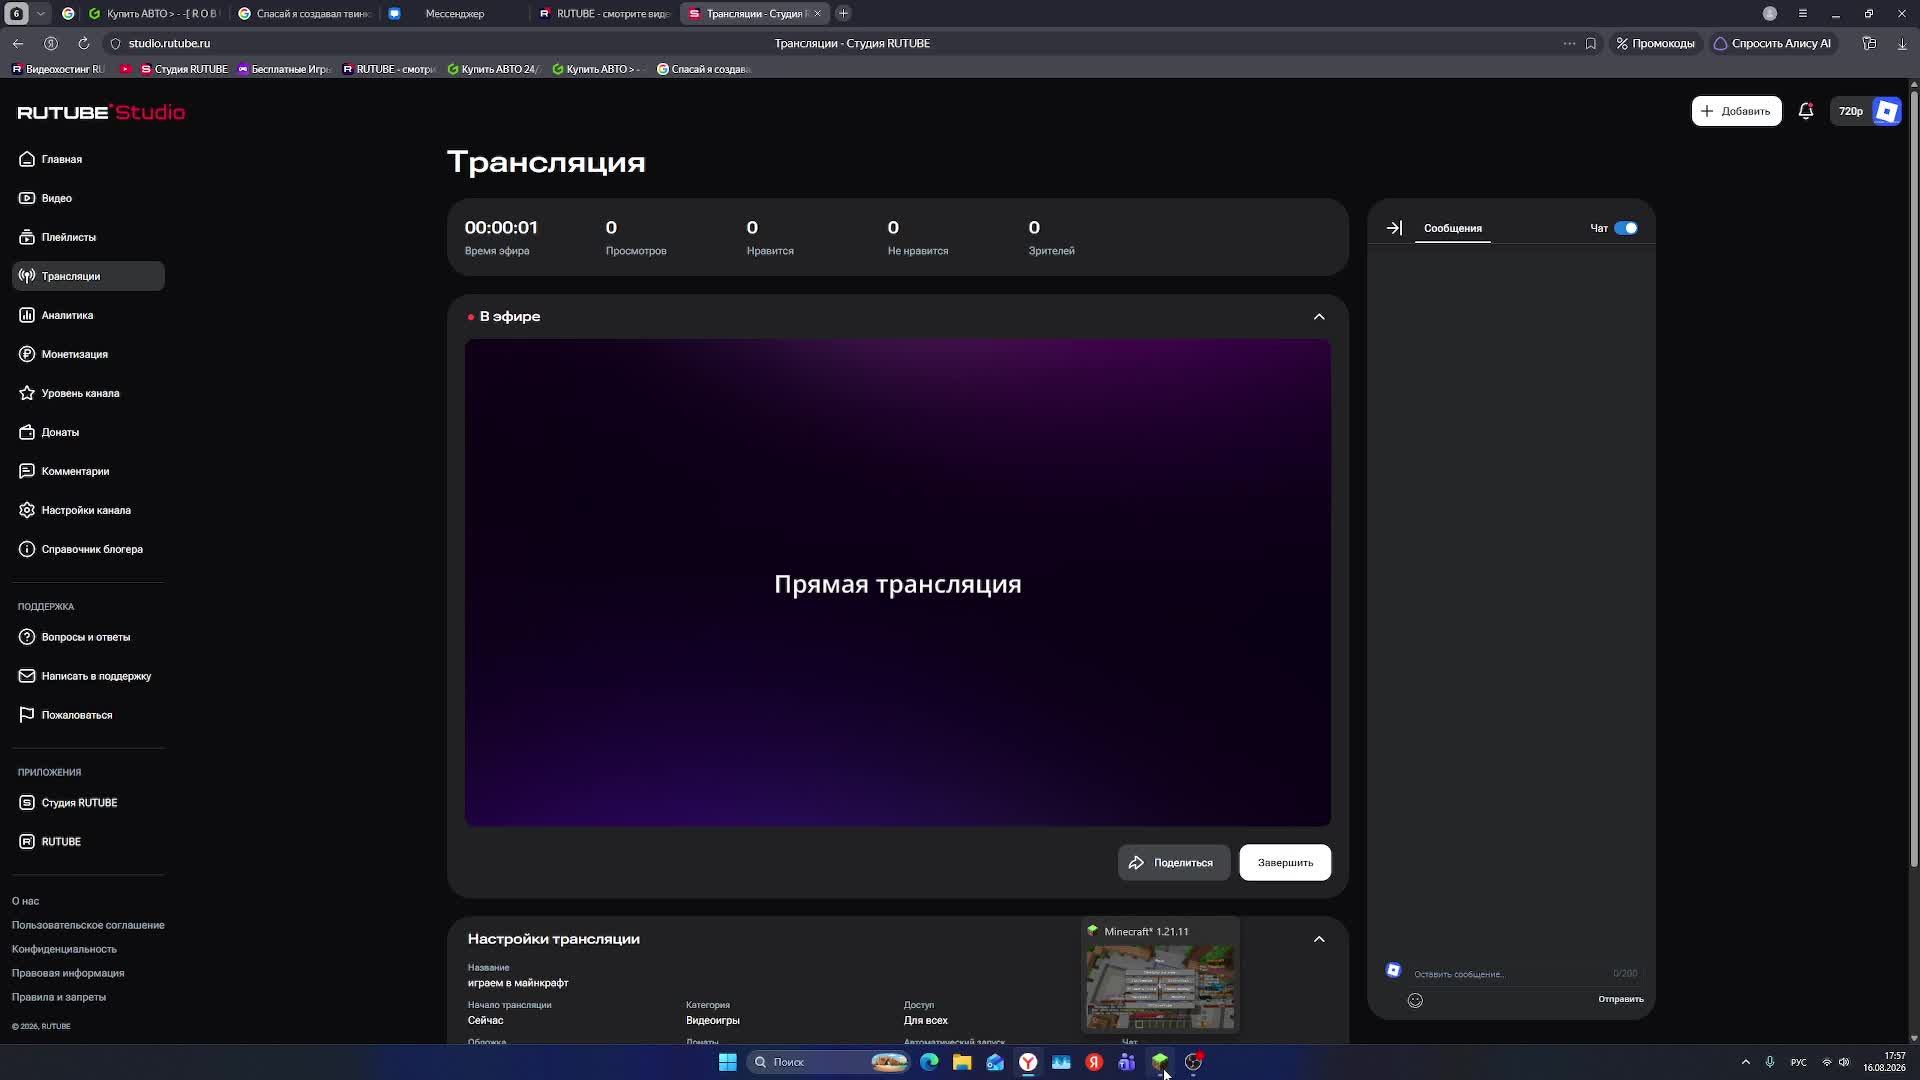The image size is (1920, 1080).
Task: Click the Minecraft 1.21.11 window thumbnail
Action: (1160, 975)
